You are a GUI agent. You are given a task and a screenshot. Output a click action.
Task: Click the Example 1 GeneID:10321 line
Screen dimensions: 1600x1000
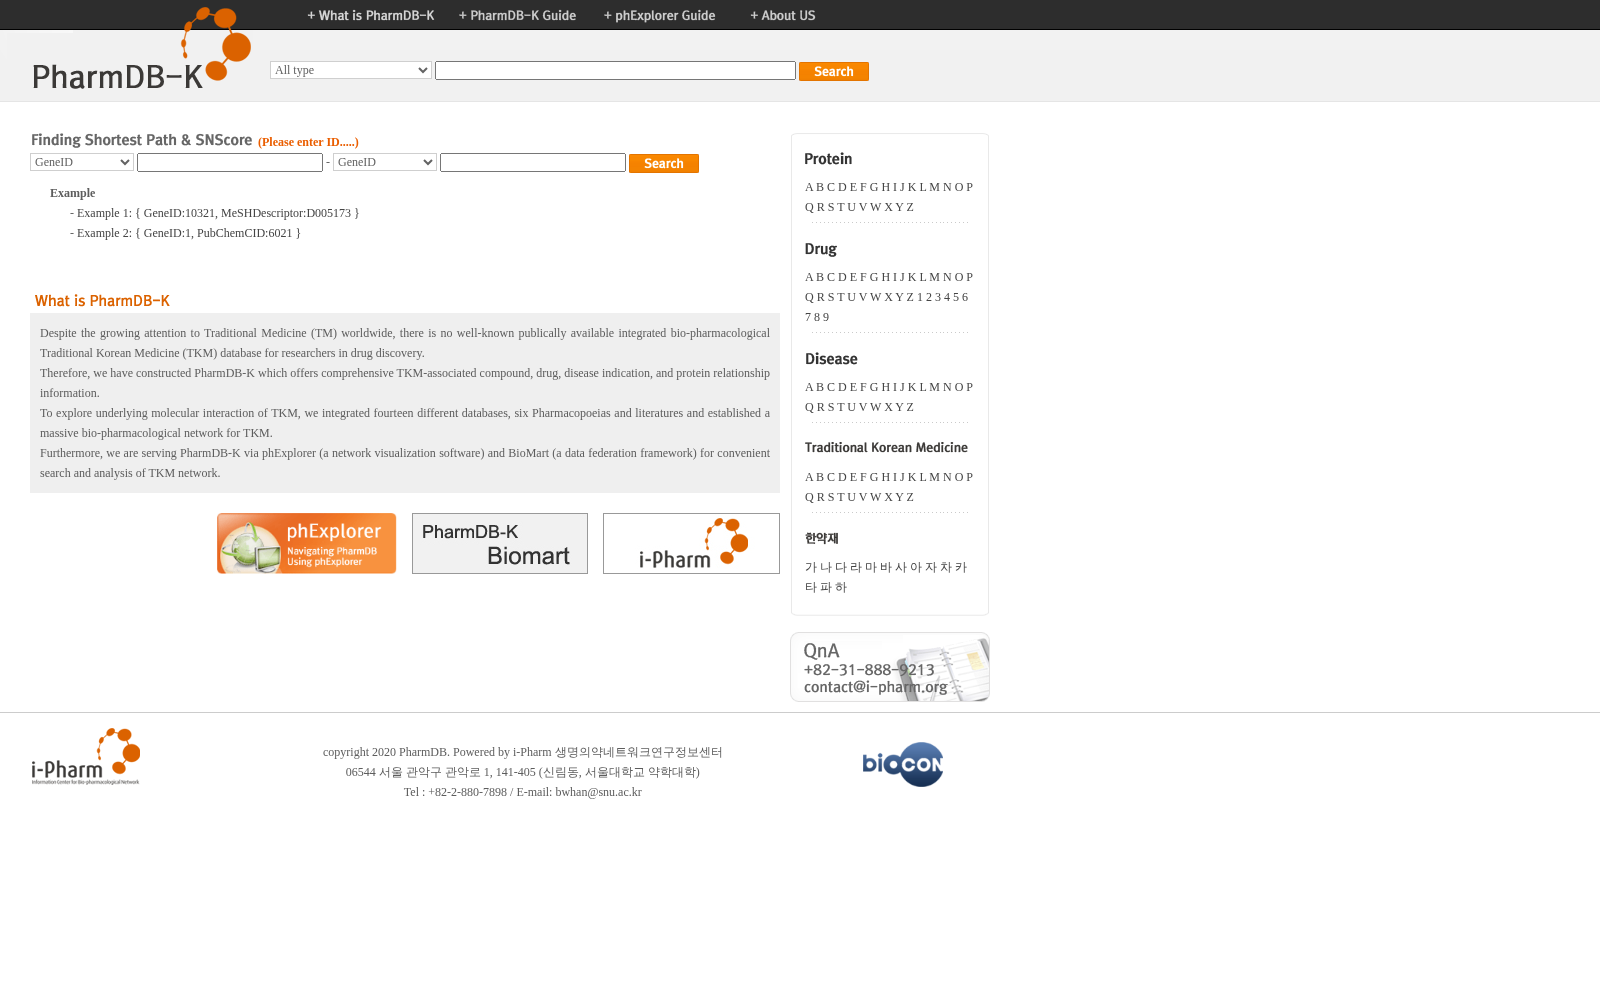(214, 213)
